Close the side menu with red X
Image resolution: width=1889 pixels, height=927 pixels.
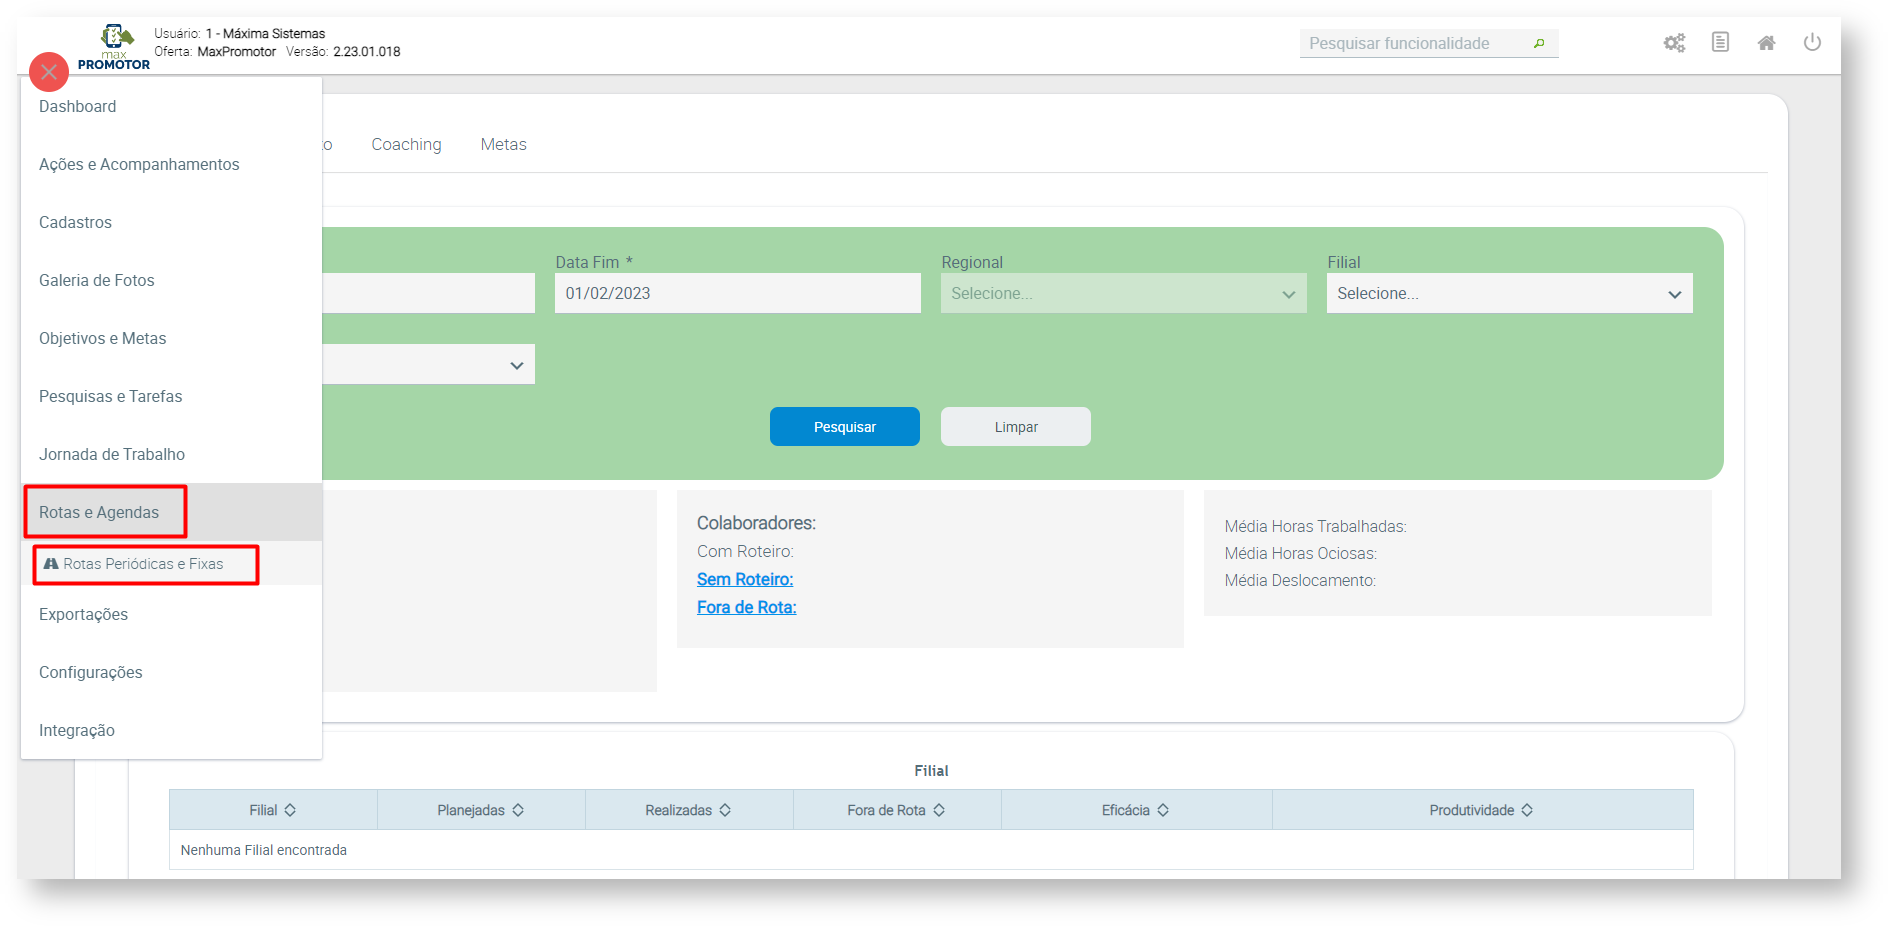[x=49, y=72]
